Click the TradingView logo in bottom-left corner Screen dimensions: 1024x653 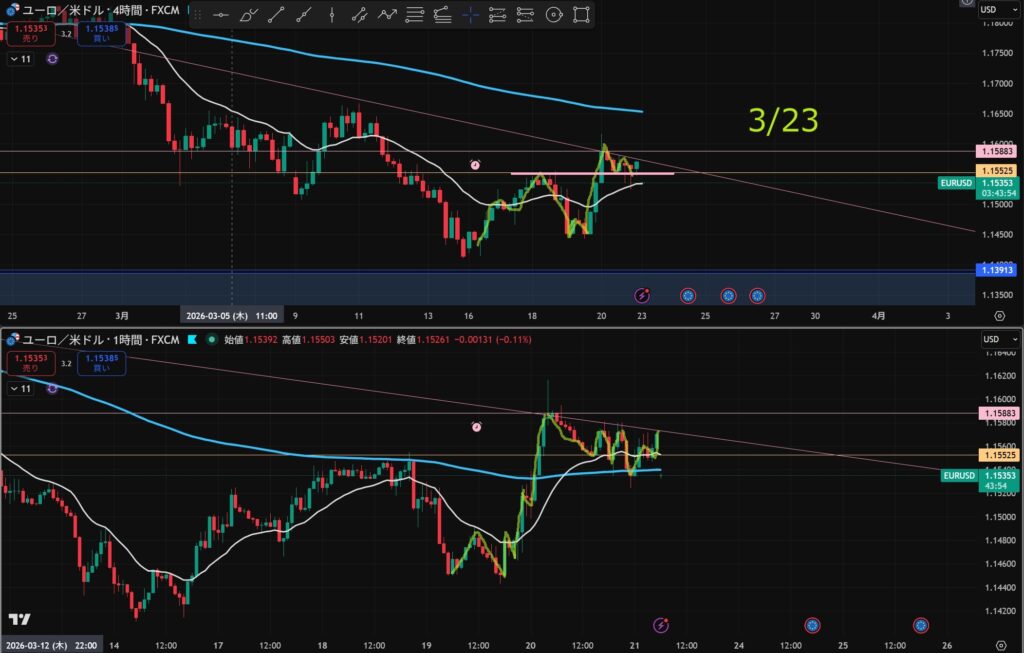[19, 619]
